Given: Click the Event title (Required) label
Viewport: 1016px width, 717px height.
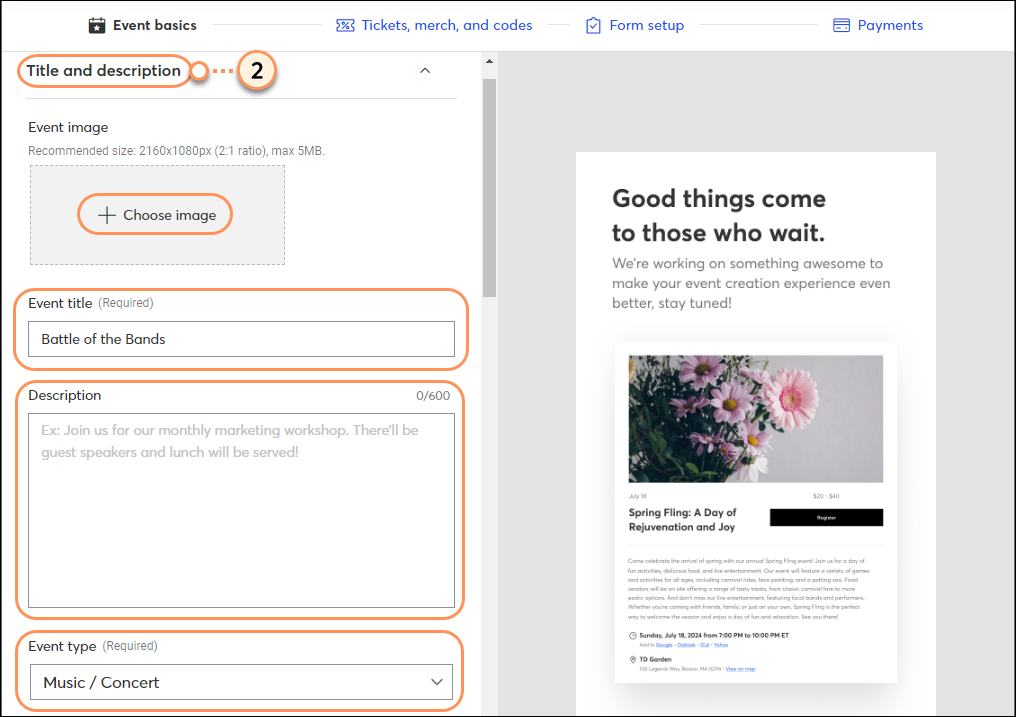Looking at the screenshot, I should 91,303.
